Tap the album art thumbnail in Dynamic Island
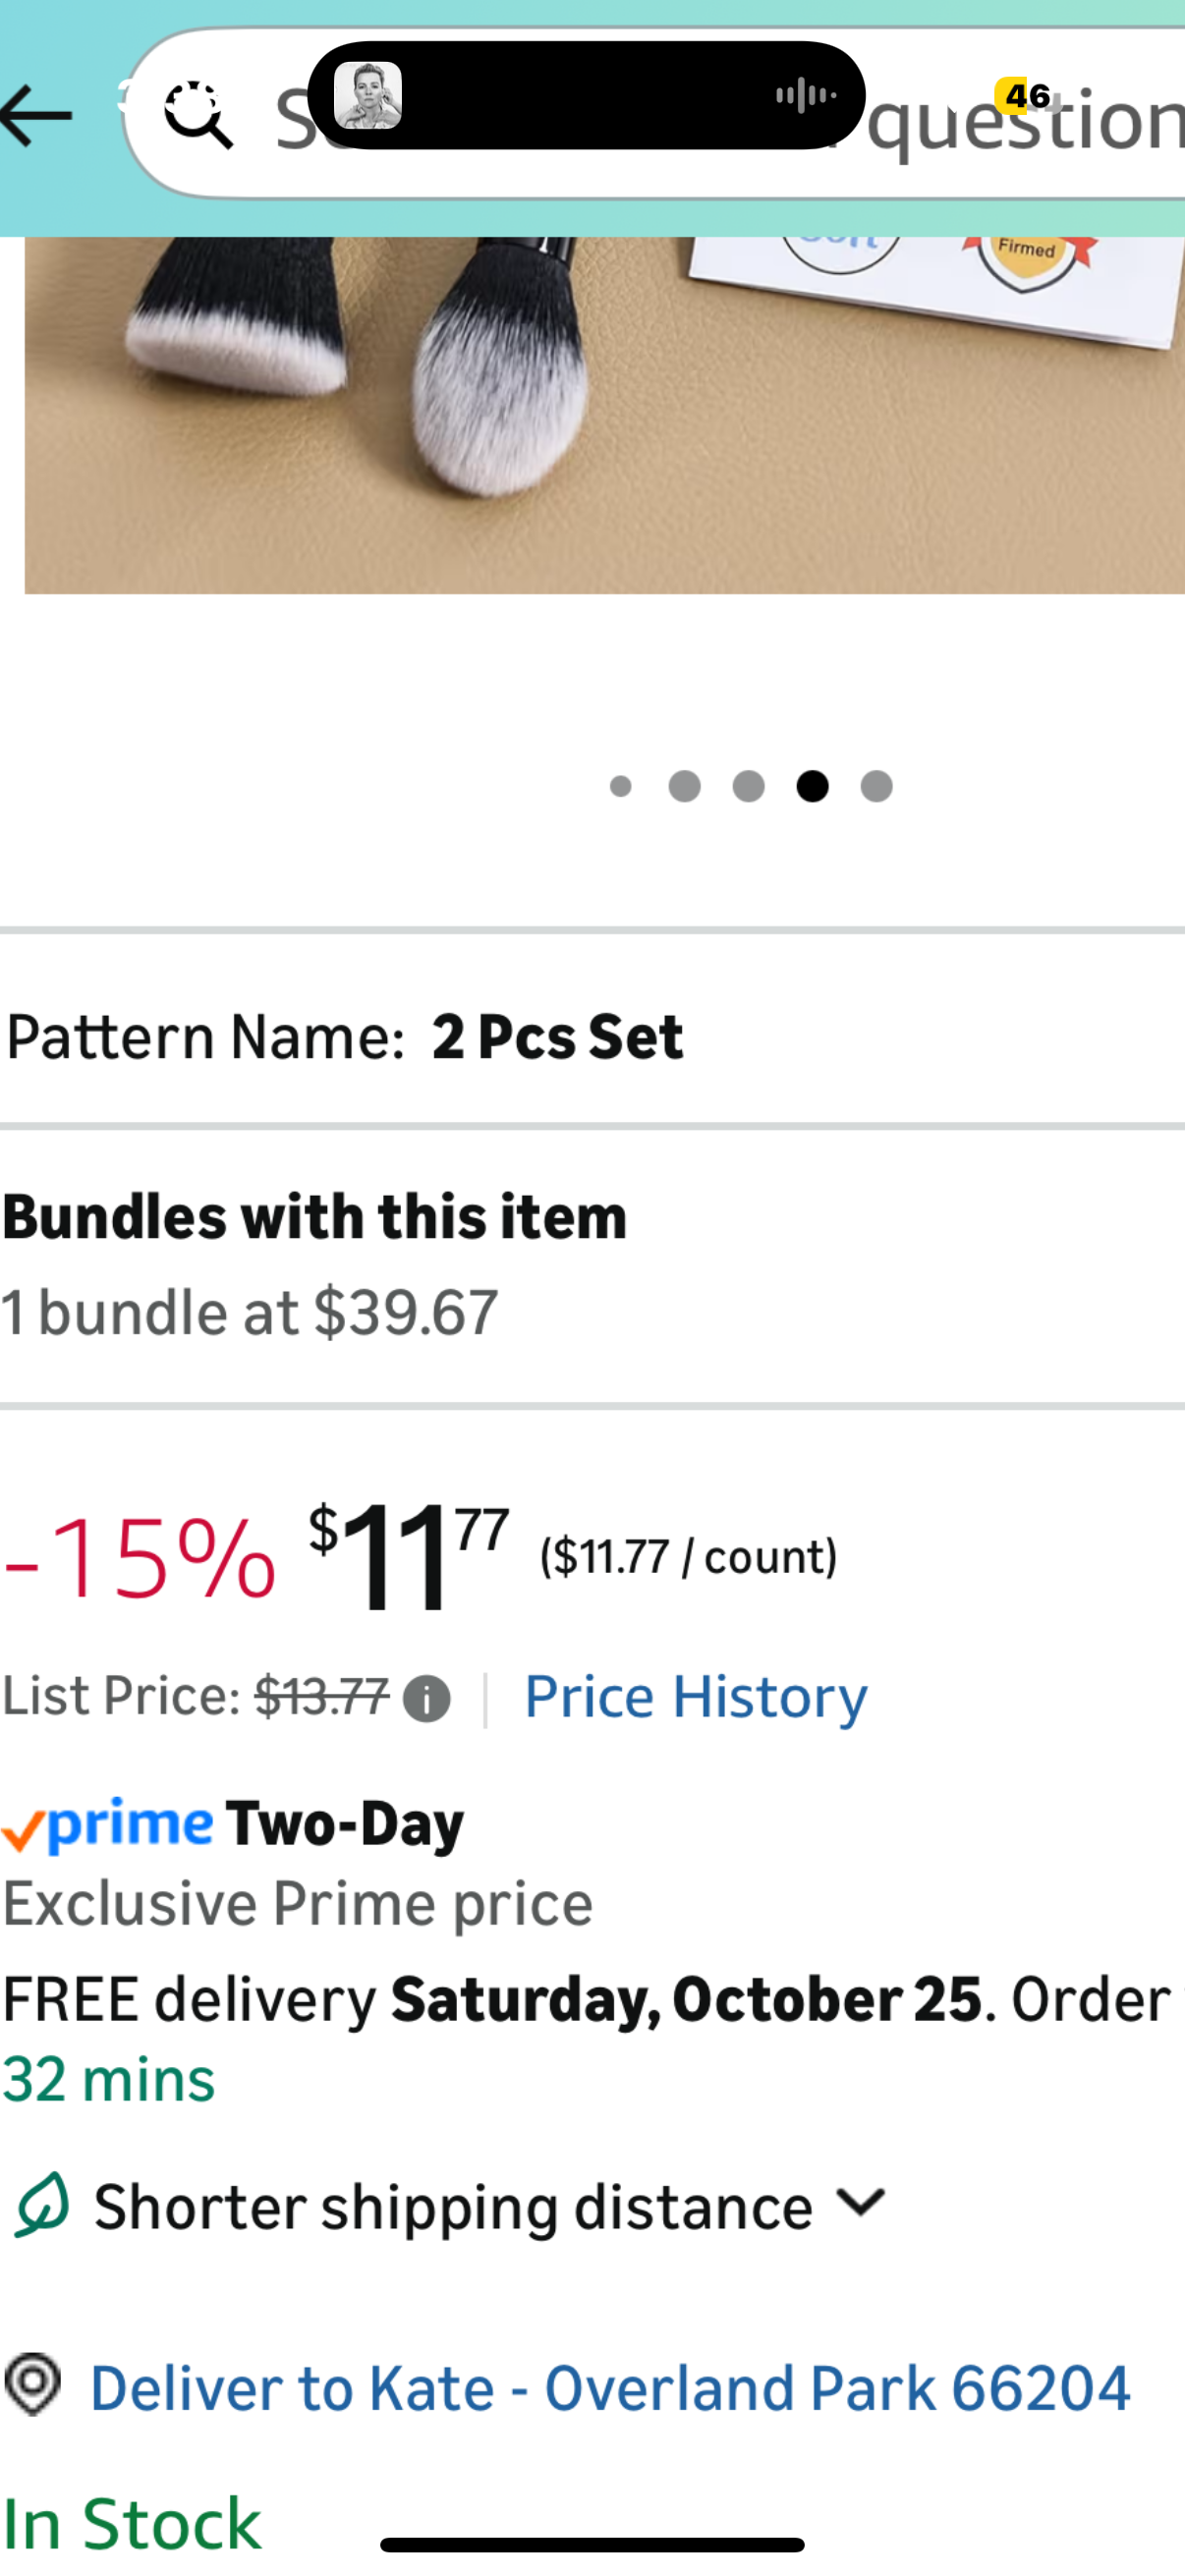 click(x=368, y=96)
